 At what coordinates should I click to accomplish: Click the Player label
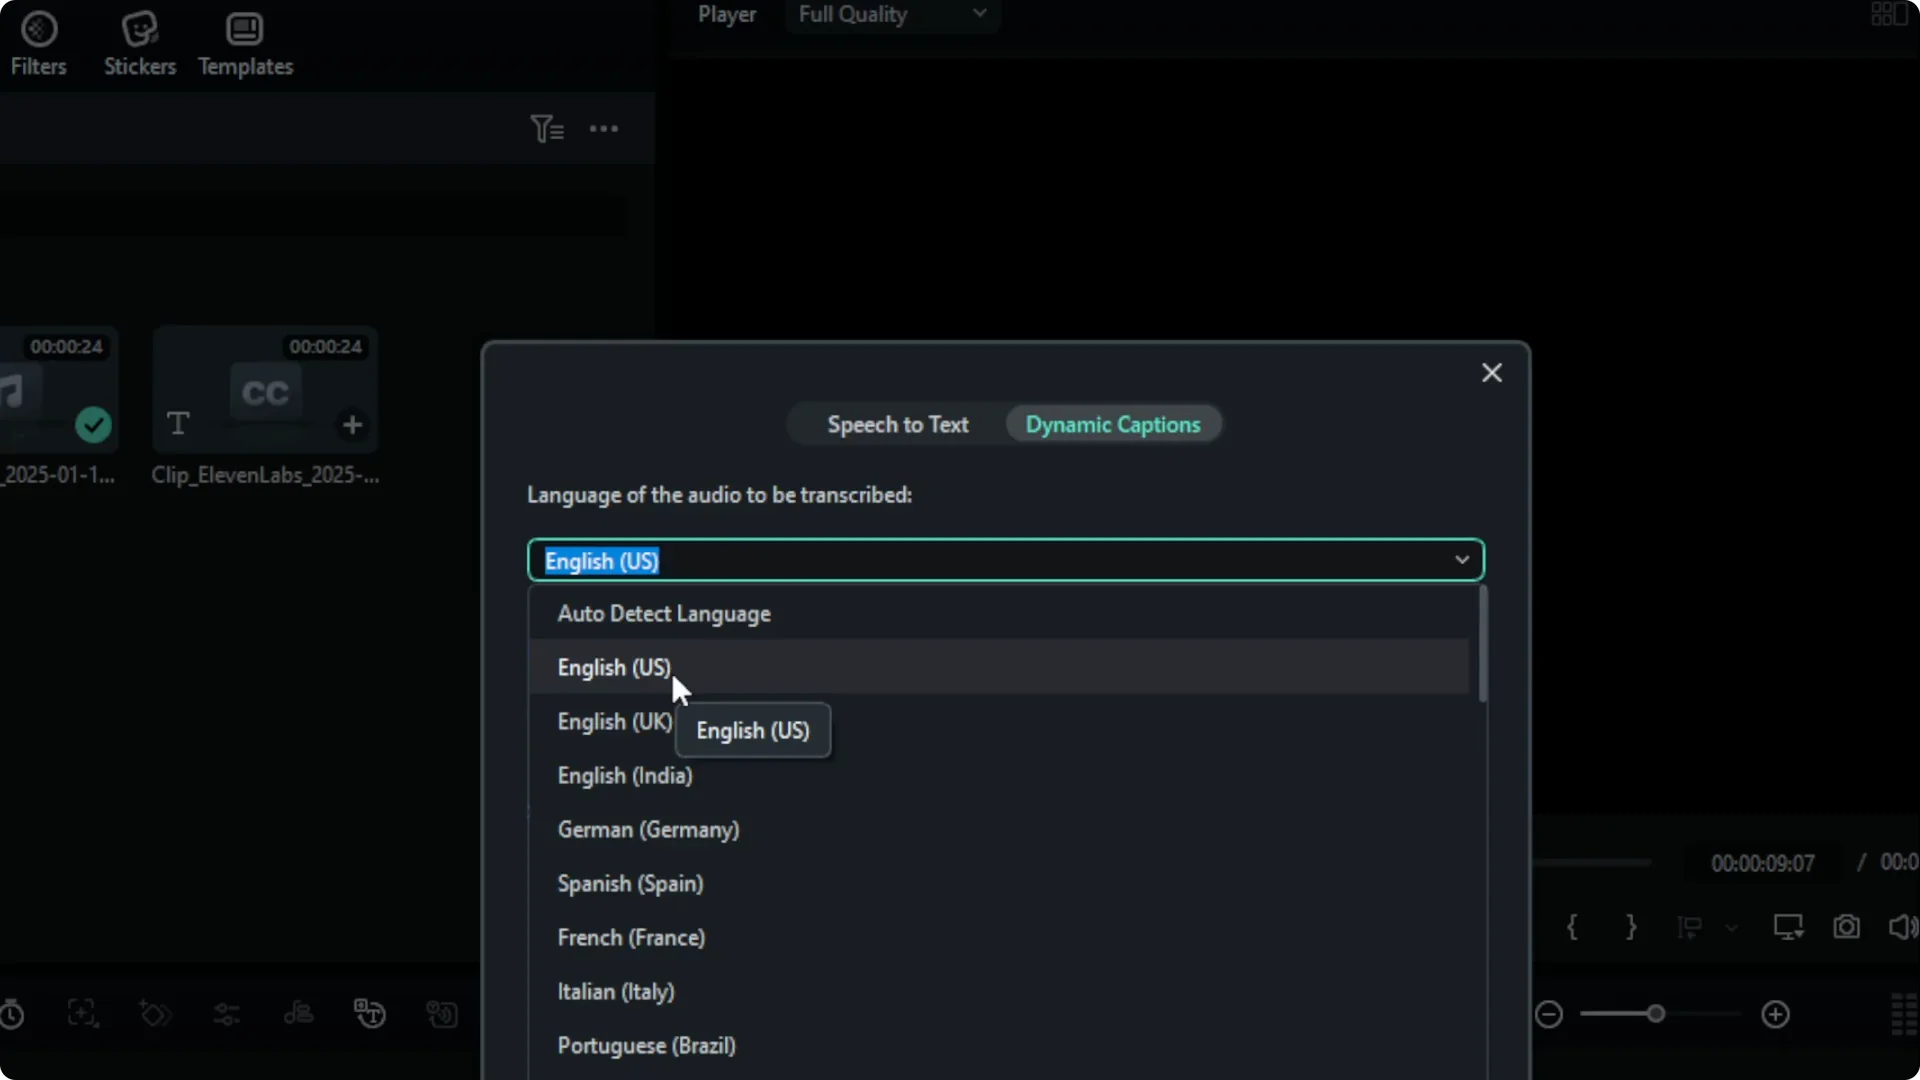[x=727, y=15]
